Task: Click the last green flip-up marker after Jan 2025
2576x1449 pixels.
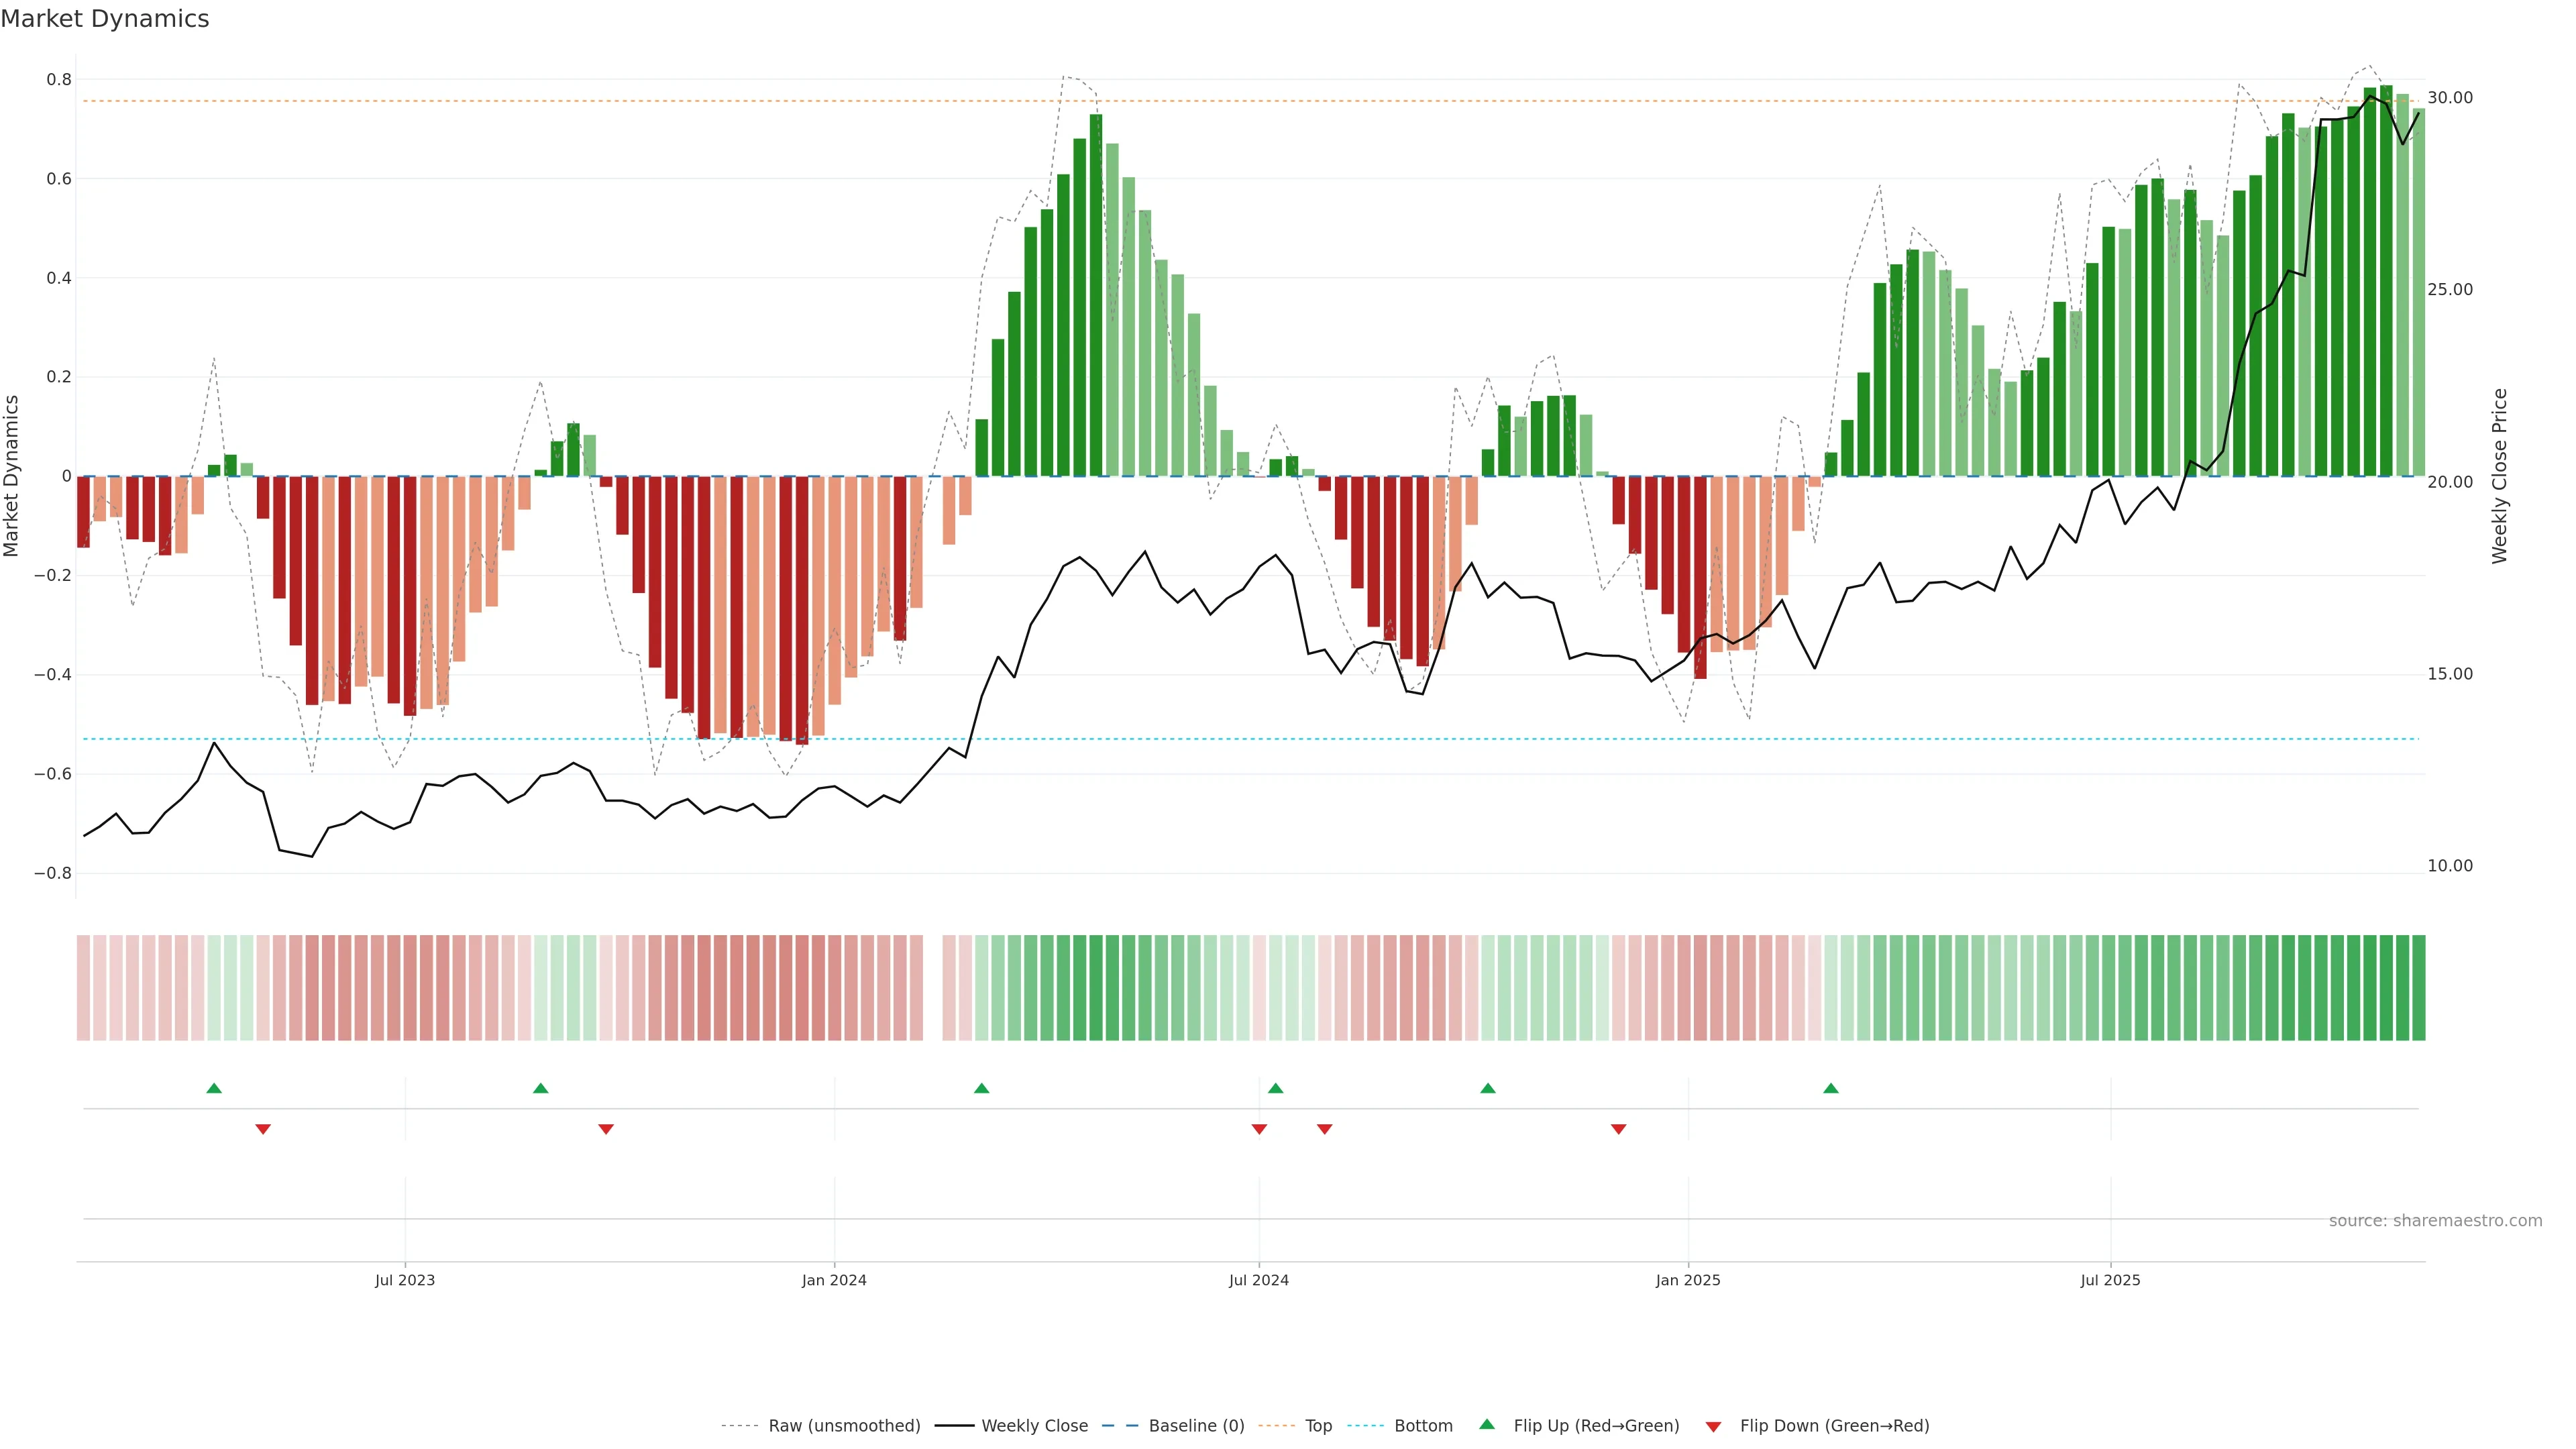Action: 1830,1088
